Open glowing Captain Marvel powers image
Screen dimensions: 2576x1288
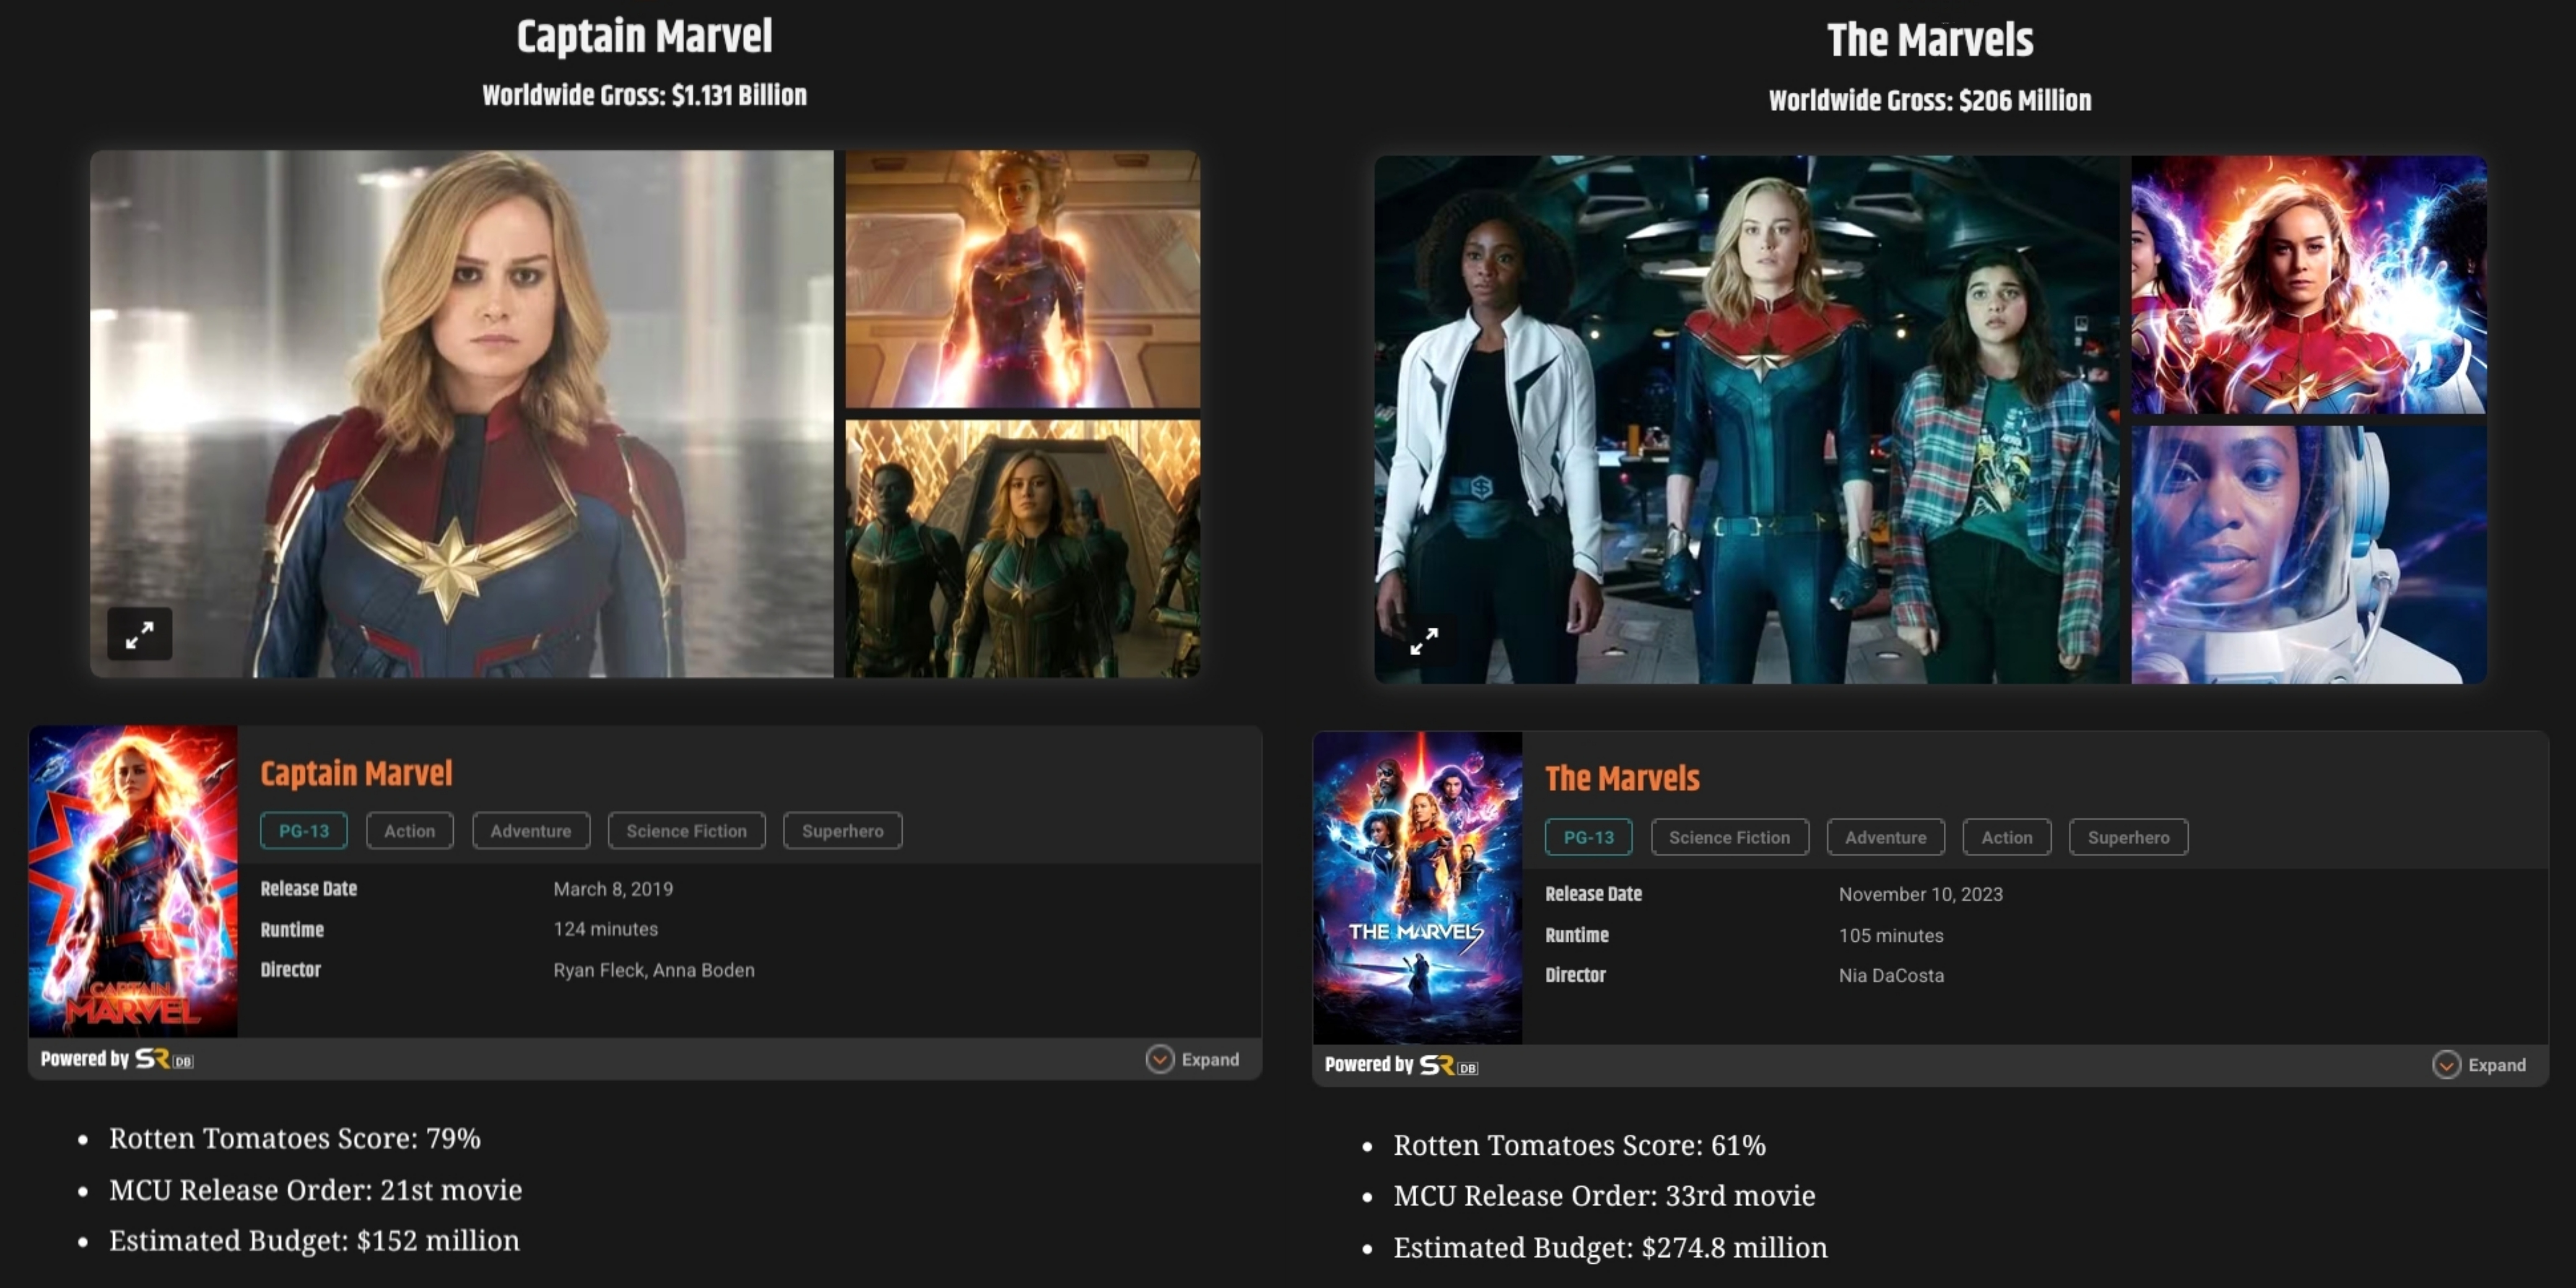tap(1023, 279)
